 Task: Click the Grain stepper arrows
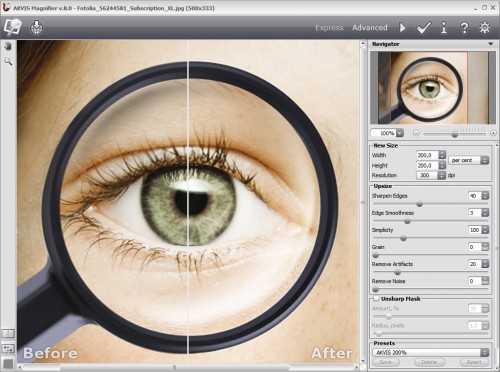[485, 247]
